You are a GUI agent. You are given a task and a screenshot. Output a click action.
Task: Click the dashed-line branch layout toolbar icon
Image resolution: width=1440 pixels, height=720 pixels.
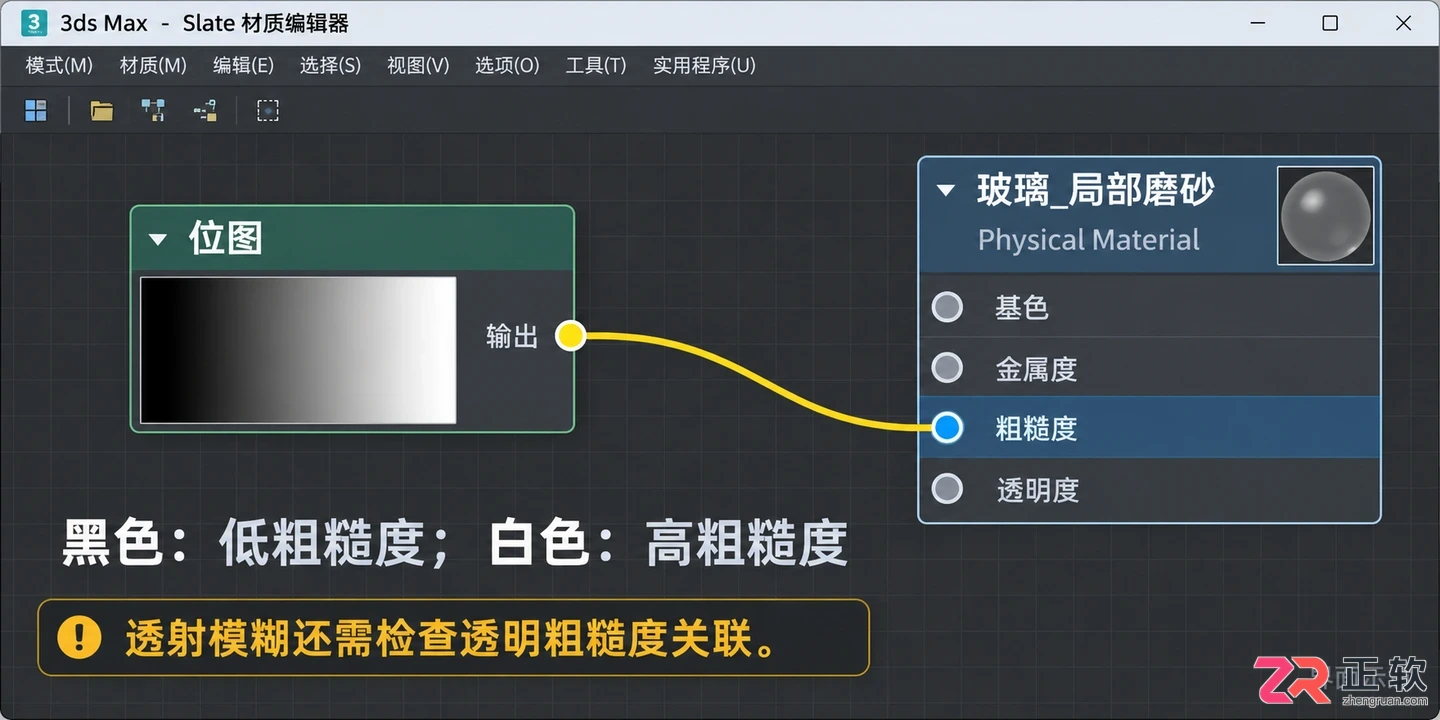pyautogui.click(x=205, y=110)
